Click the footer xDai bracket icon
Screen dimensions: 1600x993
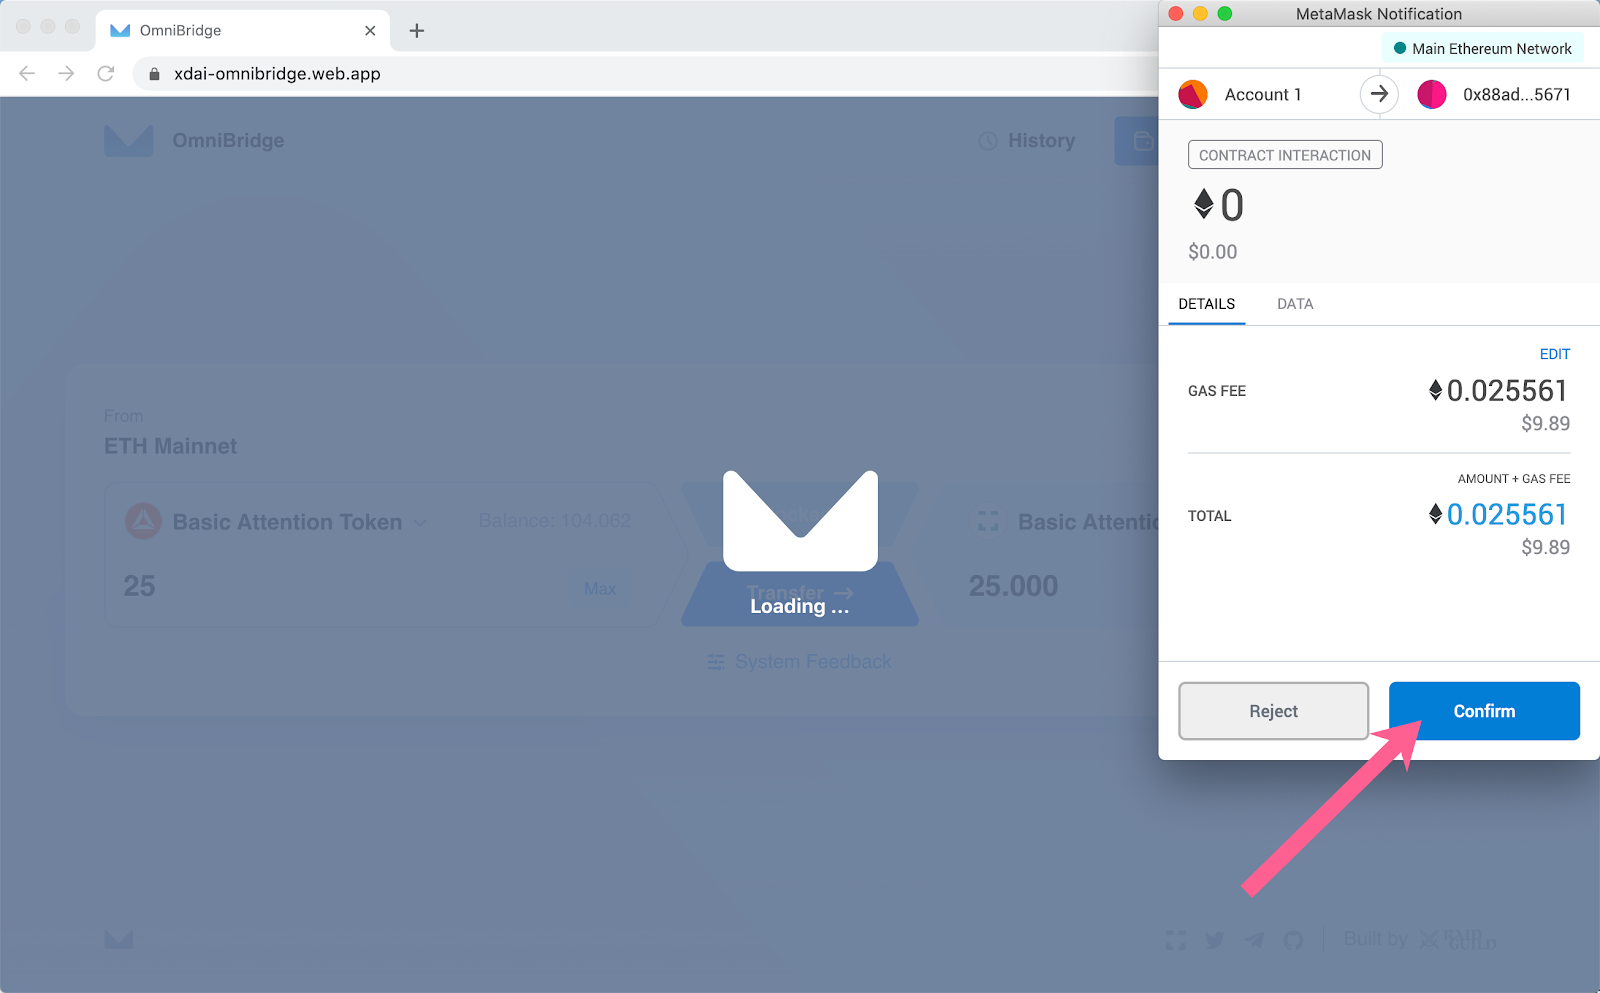click(x=1176, y=940)
